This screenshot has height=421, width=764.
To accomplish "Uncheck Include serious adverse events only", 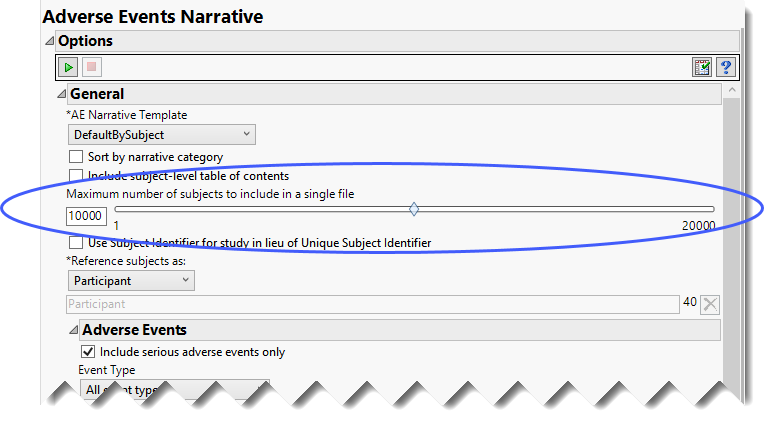I will tap(87, 352).
